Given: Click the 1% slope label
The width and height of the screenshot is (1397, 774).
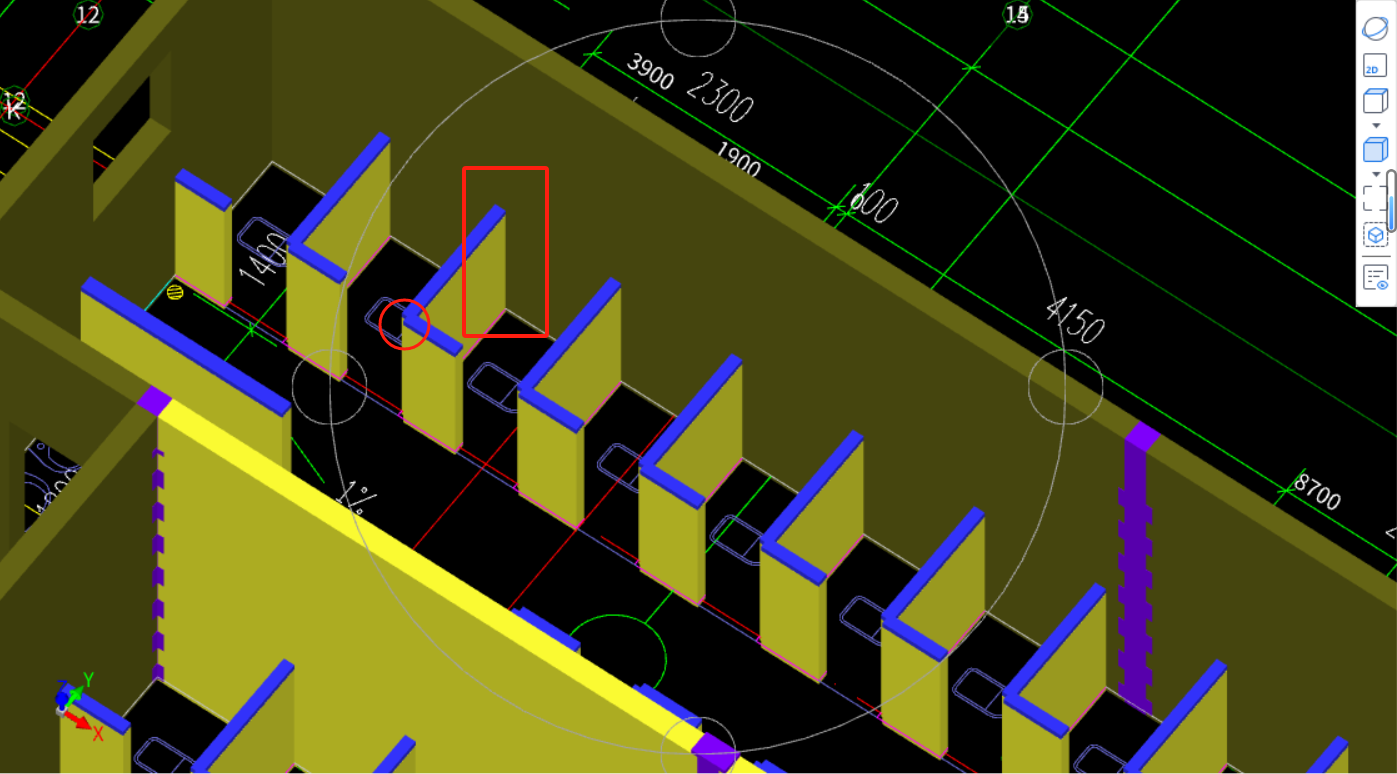Looking at the screenshot, I should 355,497.
